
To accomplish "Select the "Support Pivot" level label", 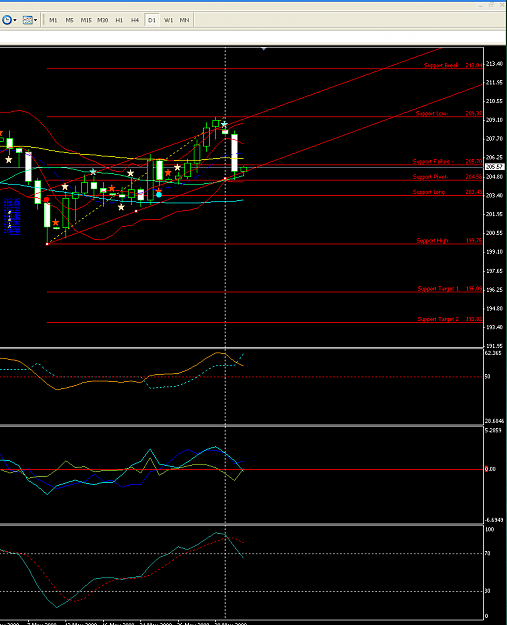I will 430,177.
